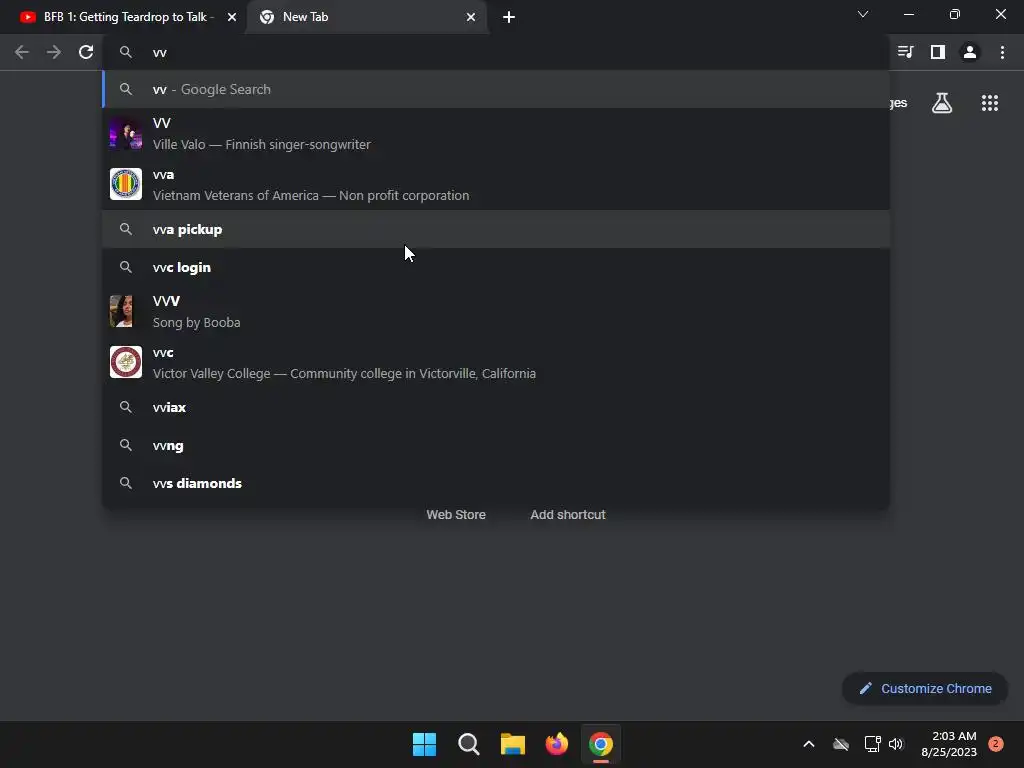Select the vva pickup suggestion

[496, 229]
